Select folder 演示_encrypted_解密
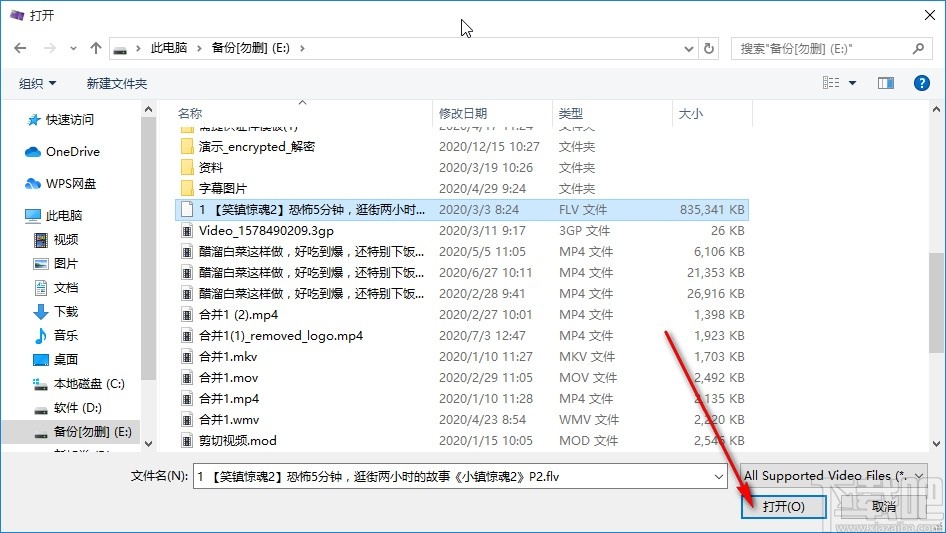 click(x=462, y=147)
